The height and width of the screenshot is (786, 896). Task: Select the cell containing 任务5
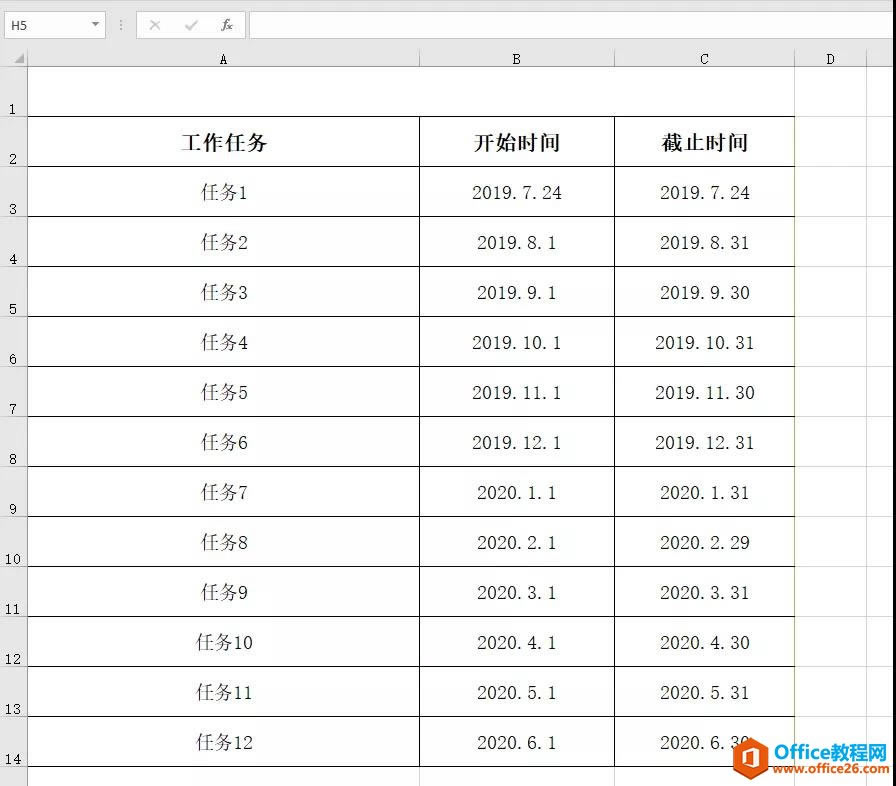click(x=223, y=392)
